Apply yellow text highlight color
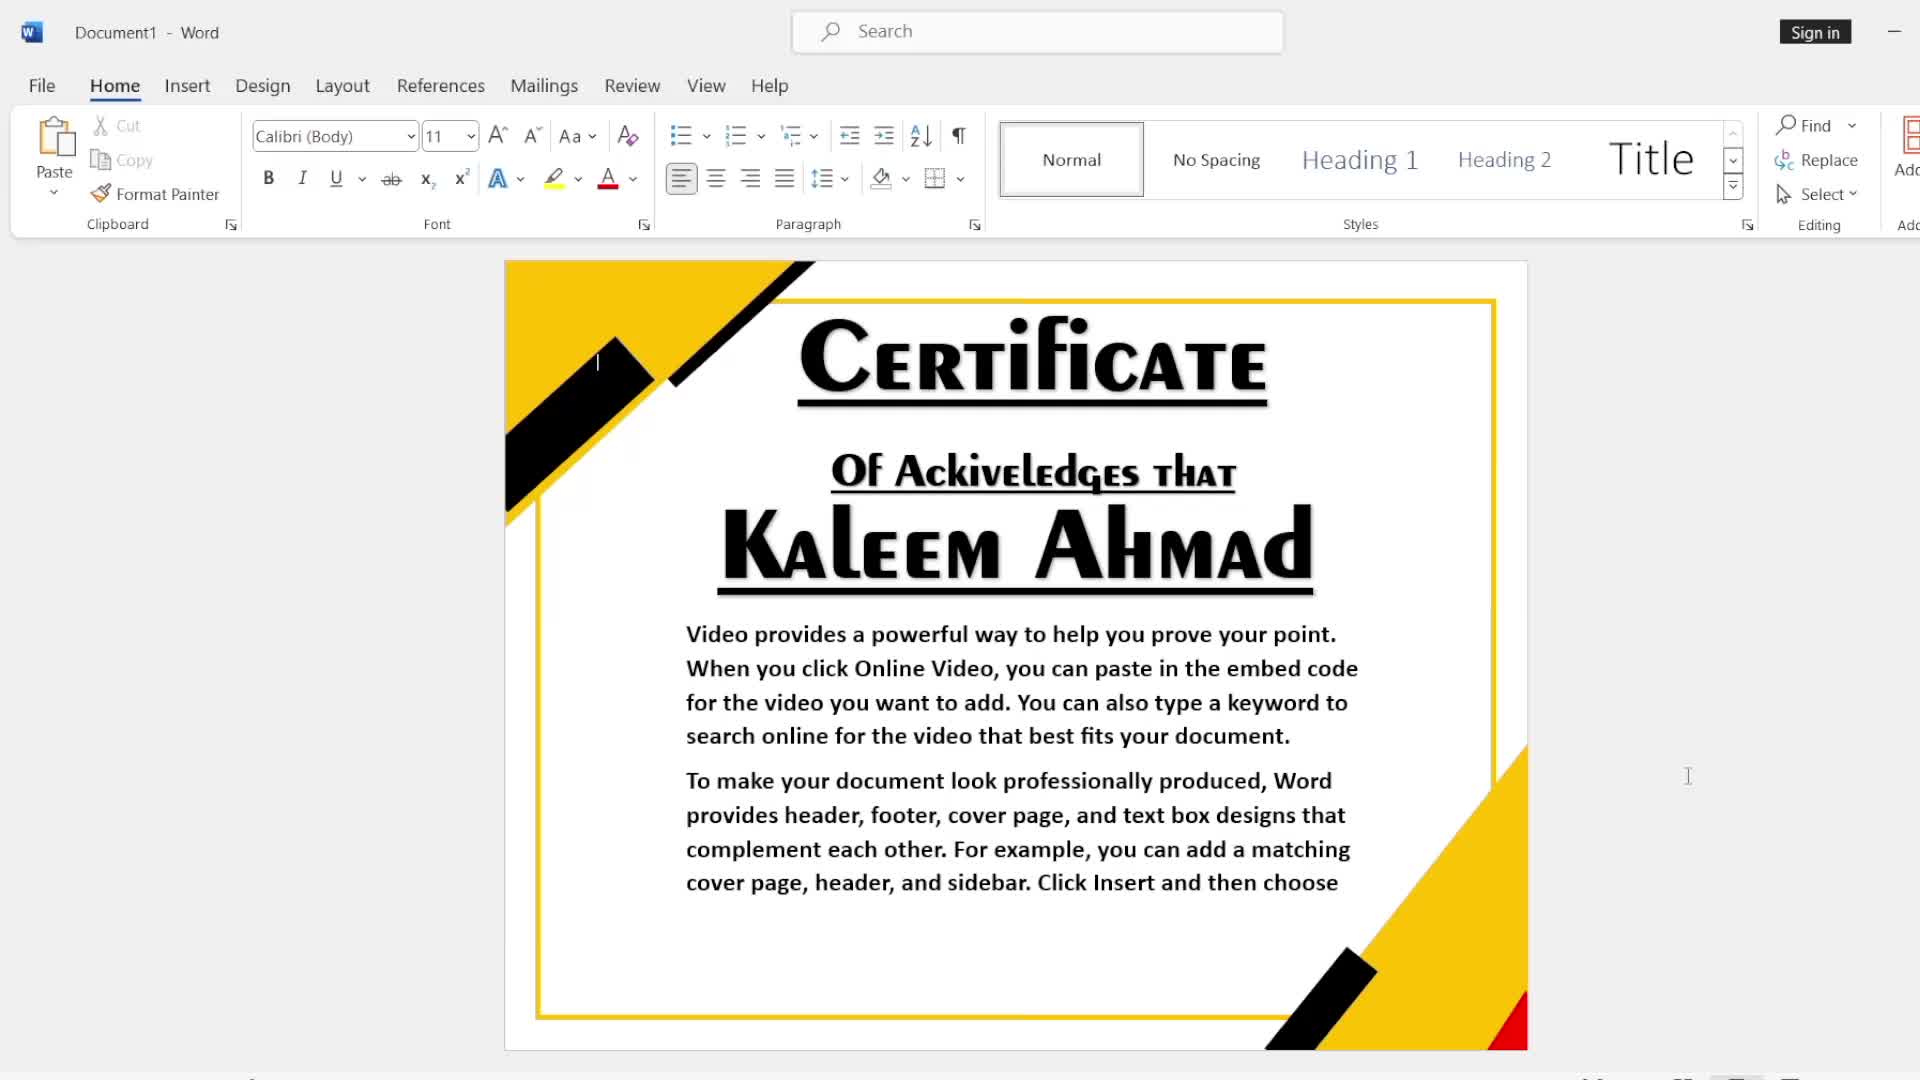 coord(554,179)
